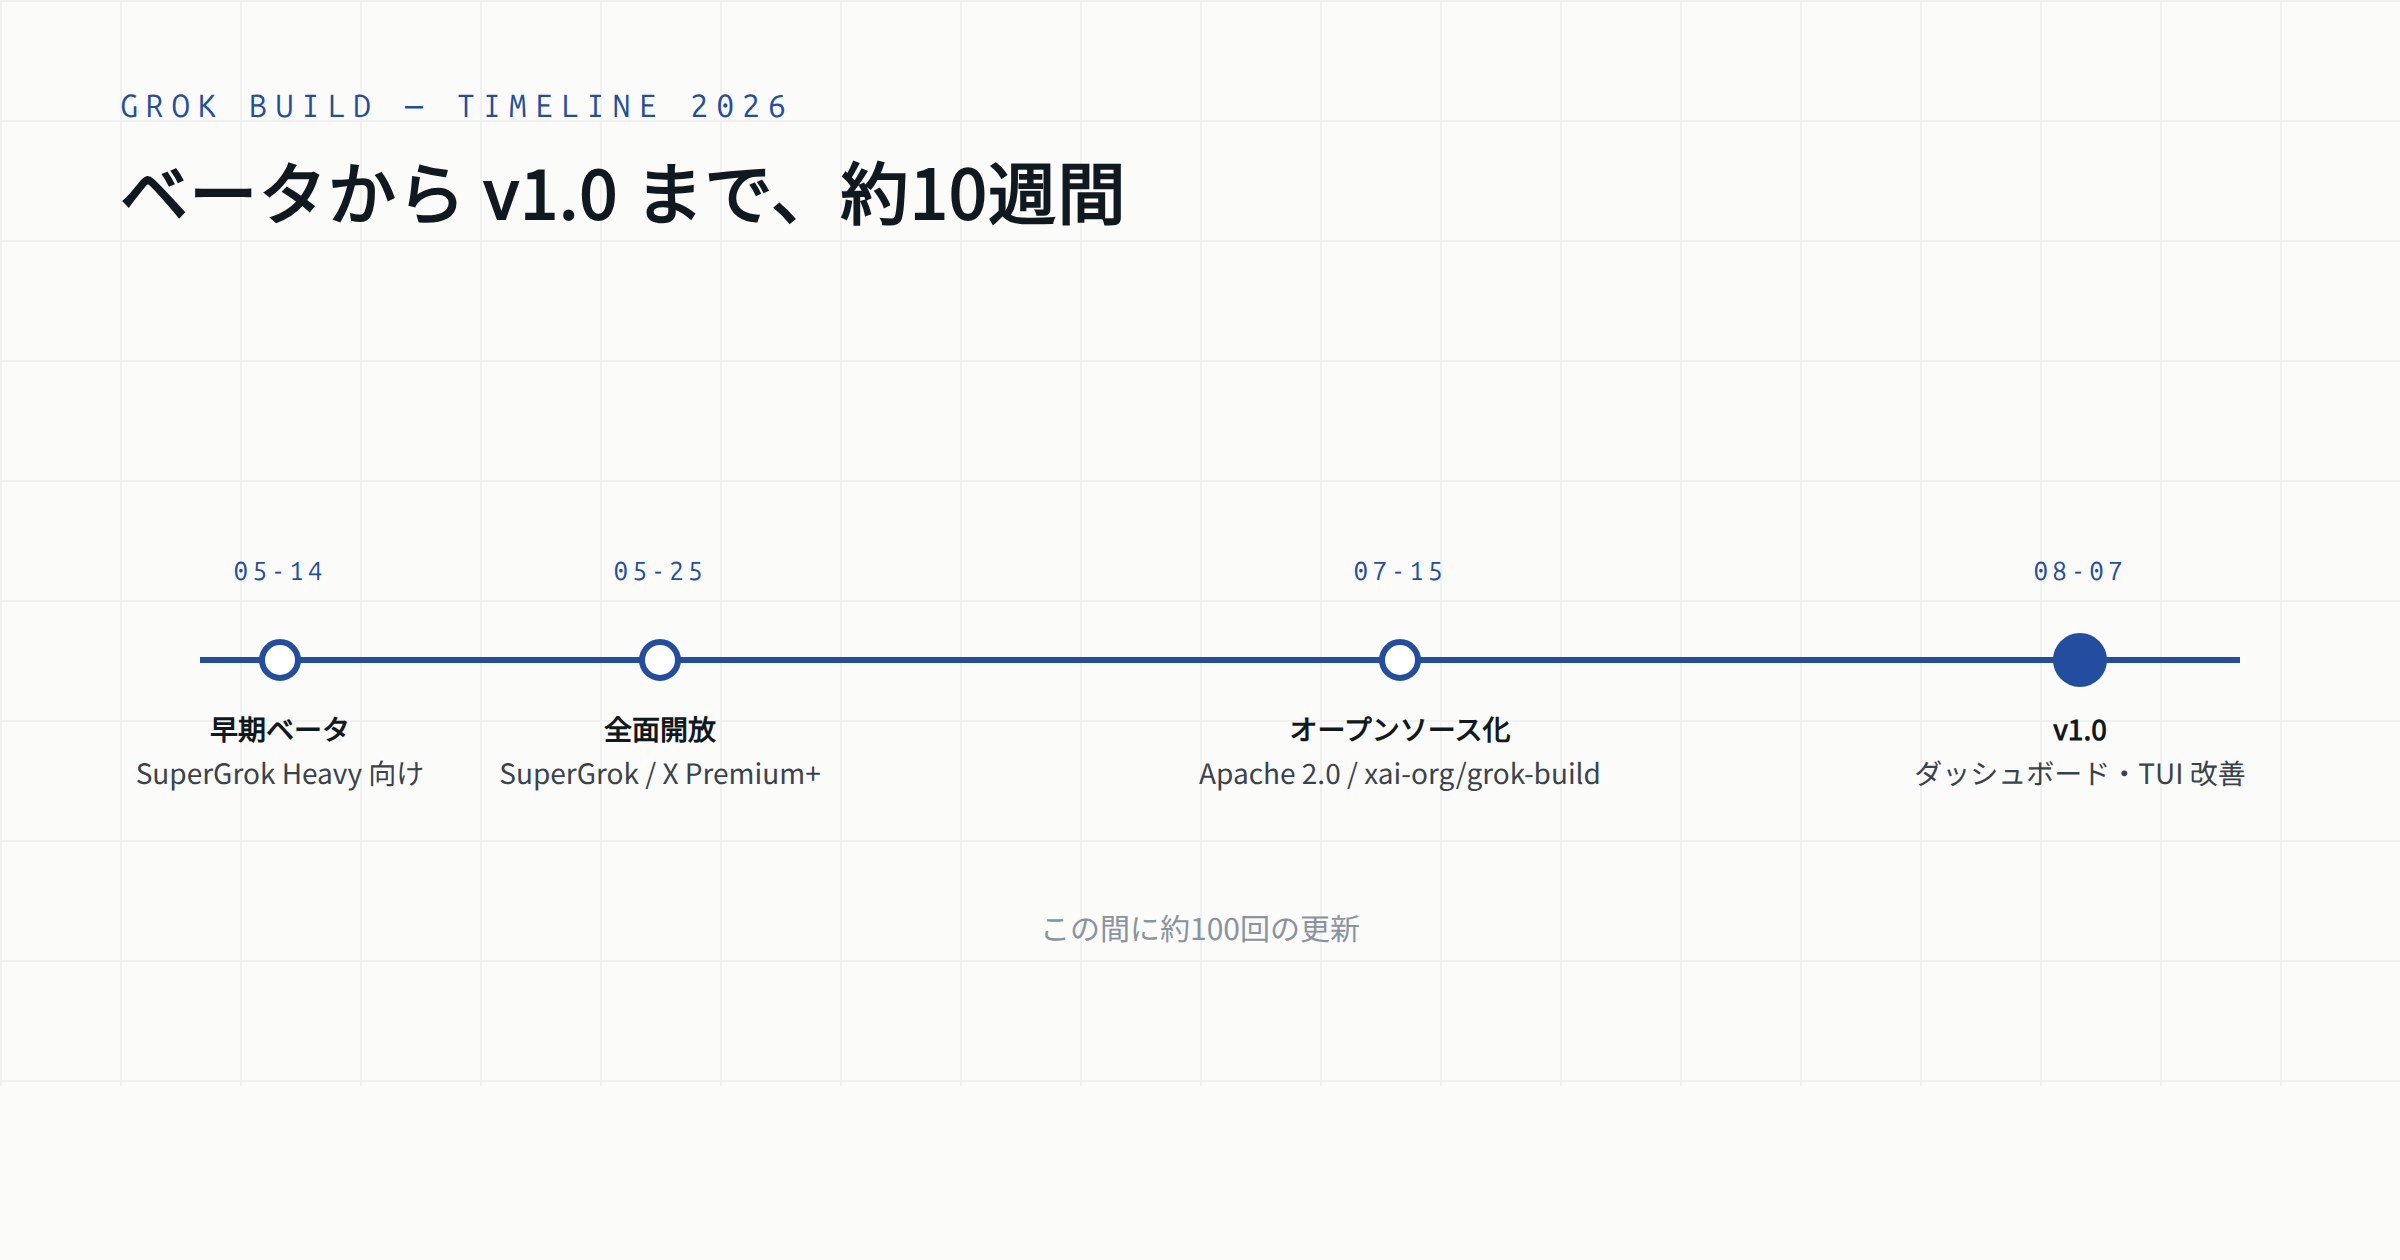The width and height of the screenshot is (2400, 1260).
Task: Click the SuperGrok / X Premium+ description
Action: [x=660, y=774]
